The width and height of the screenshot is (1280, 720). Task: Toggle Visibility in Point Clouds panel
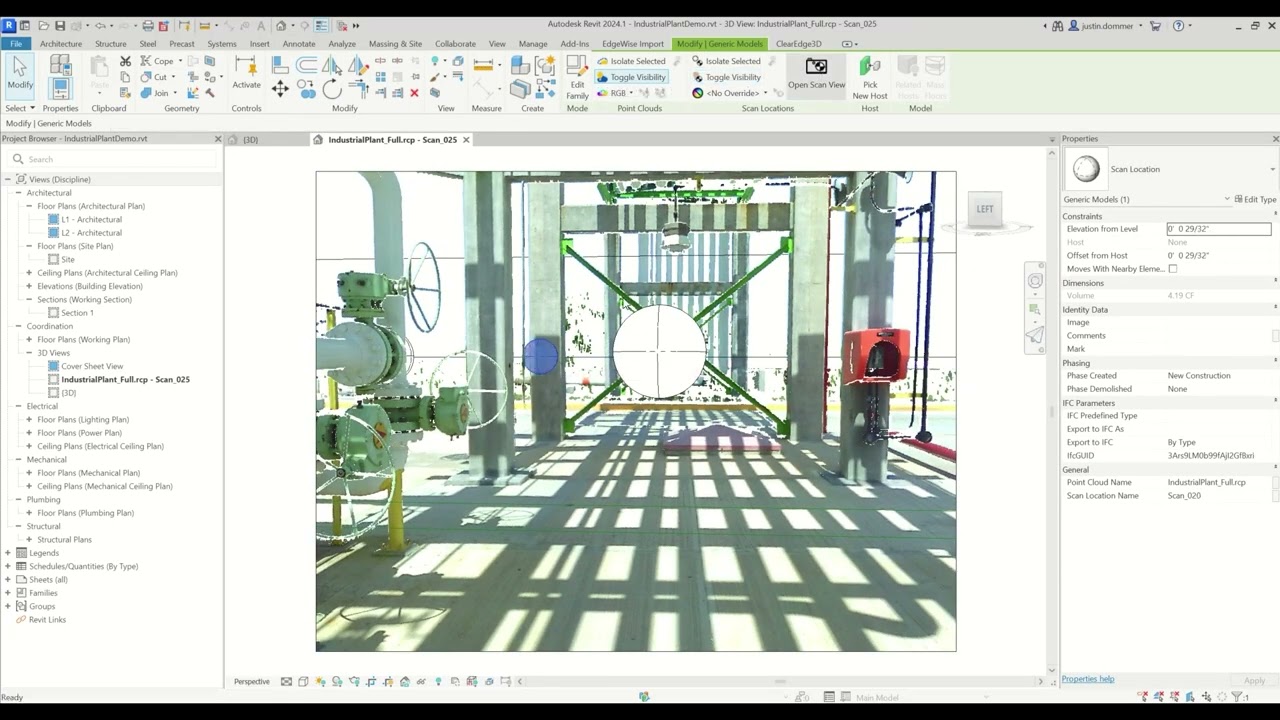click(x=630, y=77)
